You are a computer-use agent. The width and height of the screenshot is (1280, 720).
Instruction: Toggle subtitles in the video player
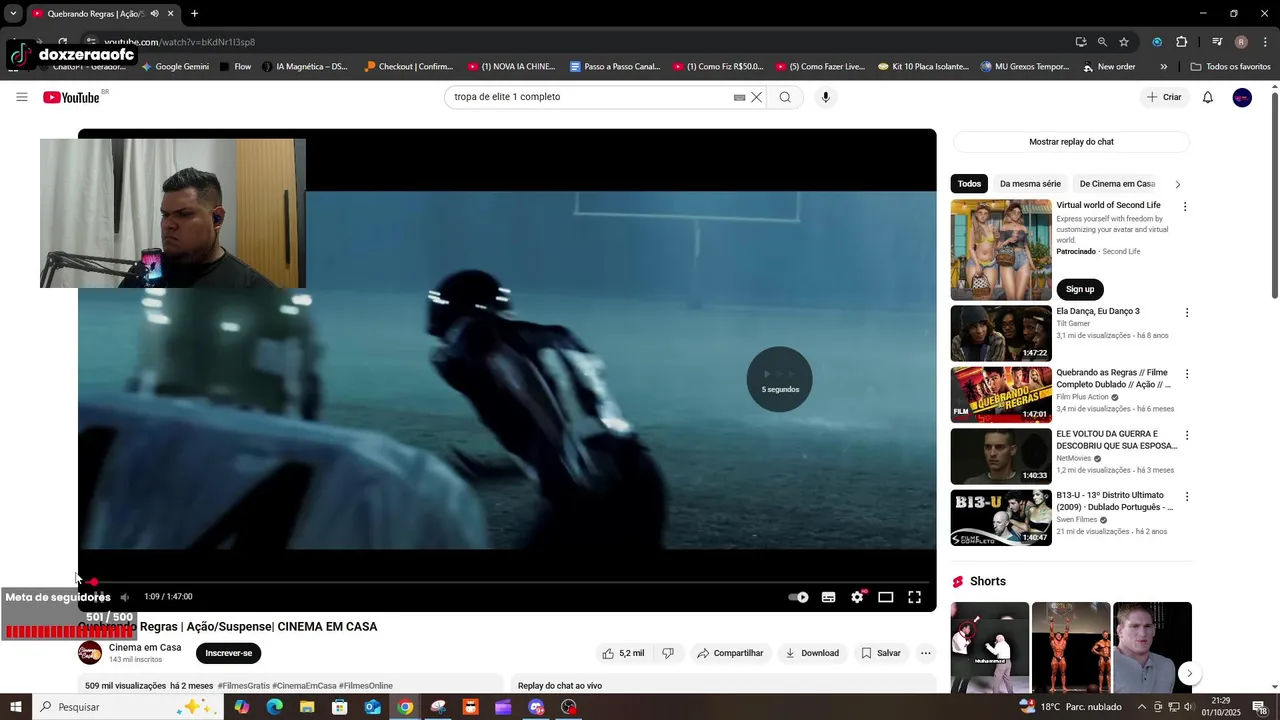828,597
